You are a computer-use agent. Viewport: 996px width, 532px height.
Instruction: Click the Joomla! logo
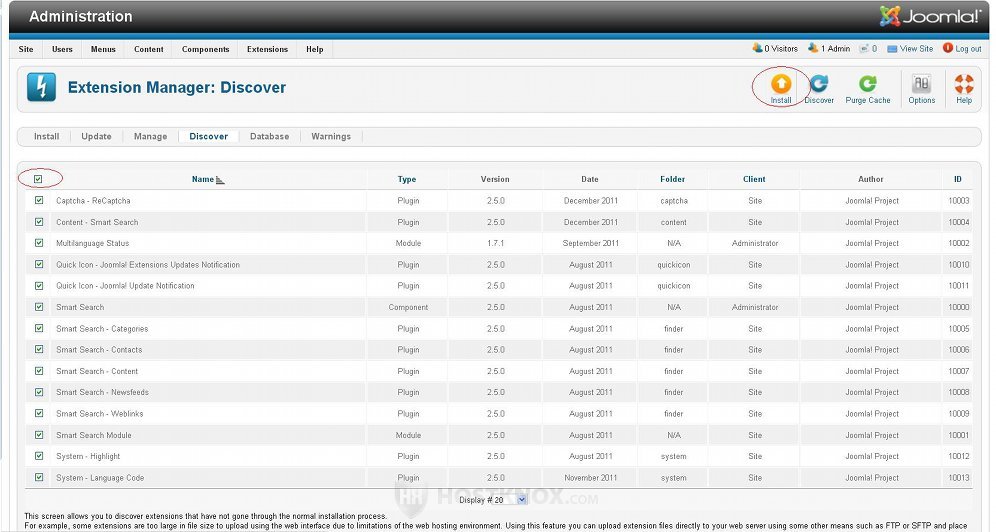(x=930, y=16)
